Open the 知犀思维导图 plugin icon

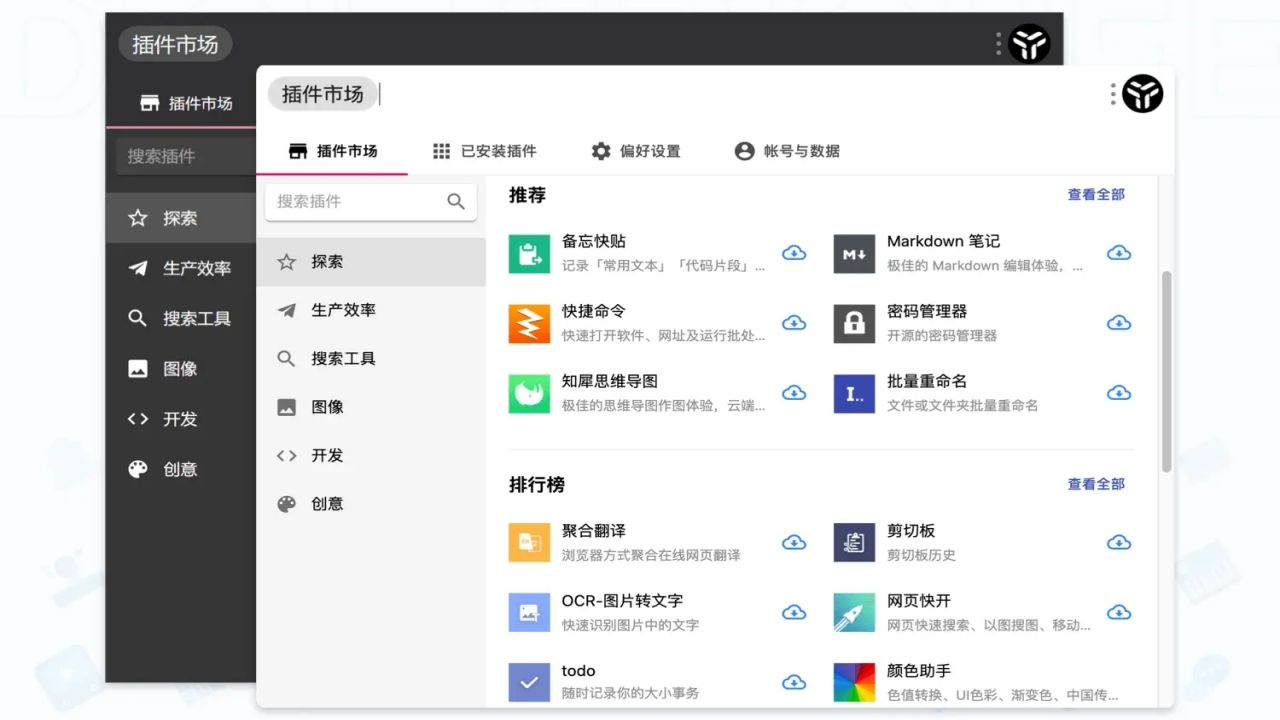(x=529, y=393)
